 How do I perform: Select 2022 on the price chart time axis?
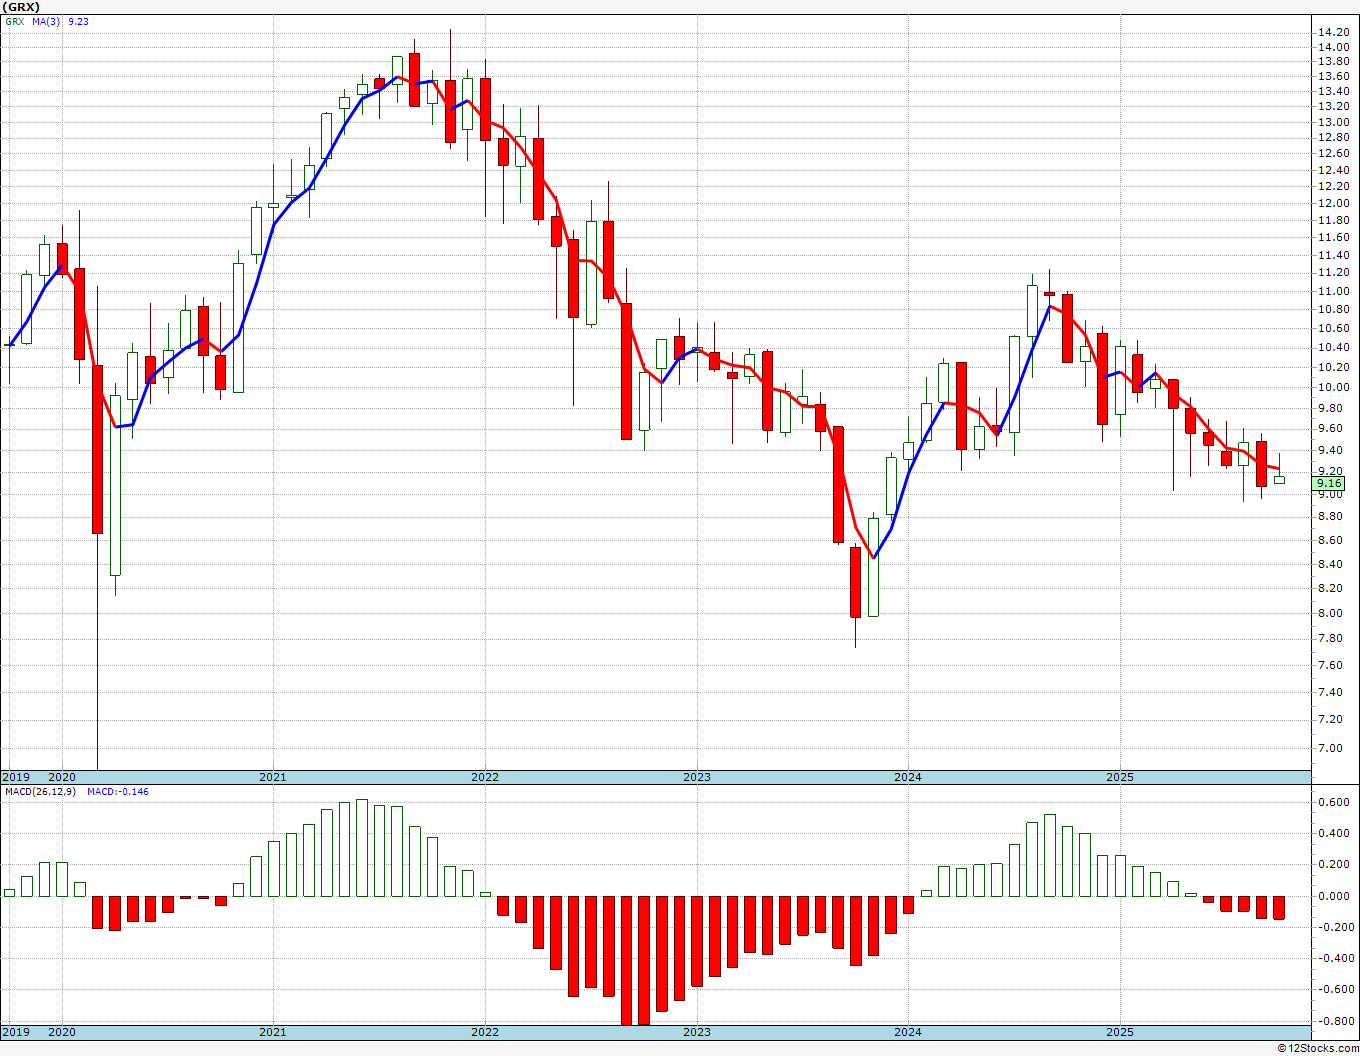point(485,777)
